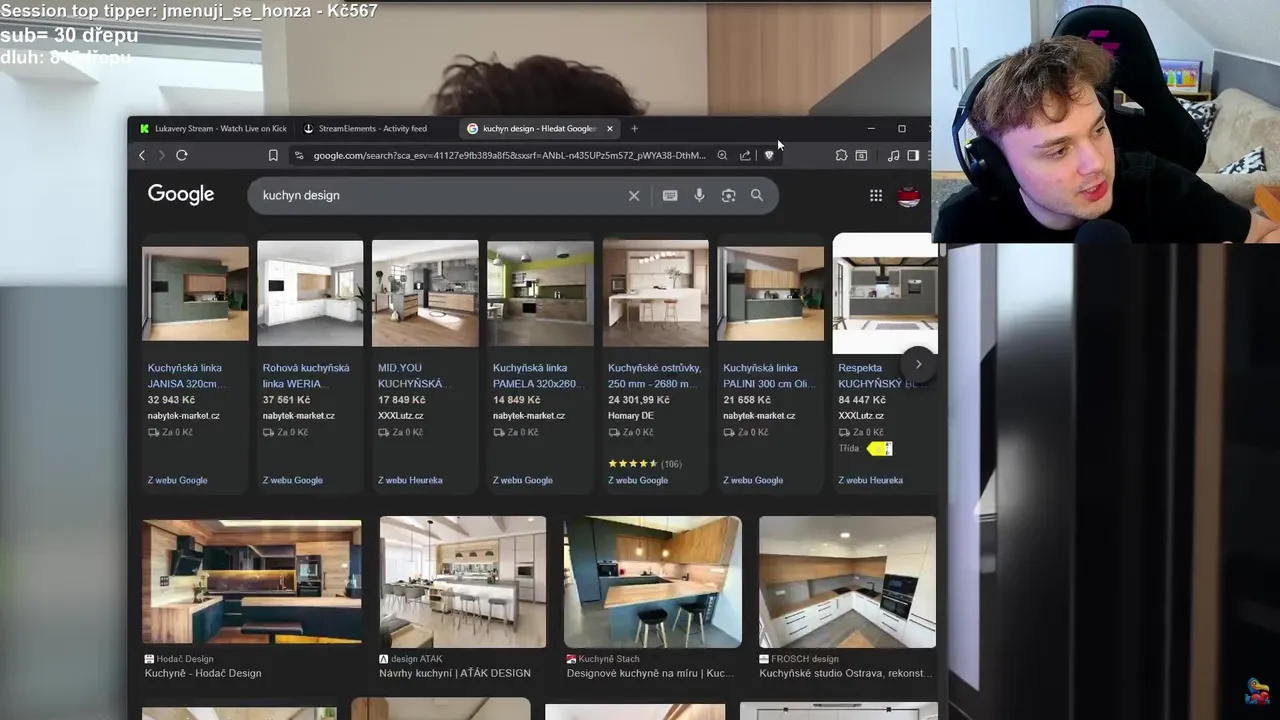Screen dimensions: 1280x720
Task: Toggle the browser sidebar panel icon
Action: 913,155
